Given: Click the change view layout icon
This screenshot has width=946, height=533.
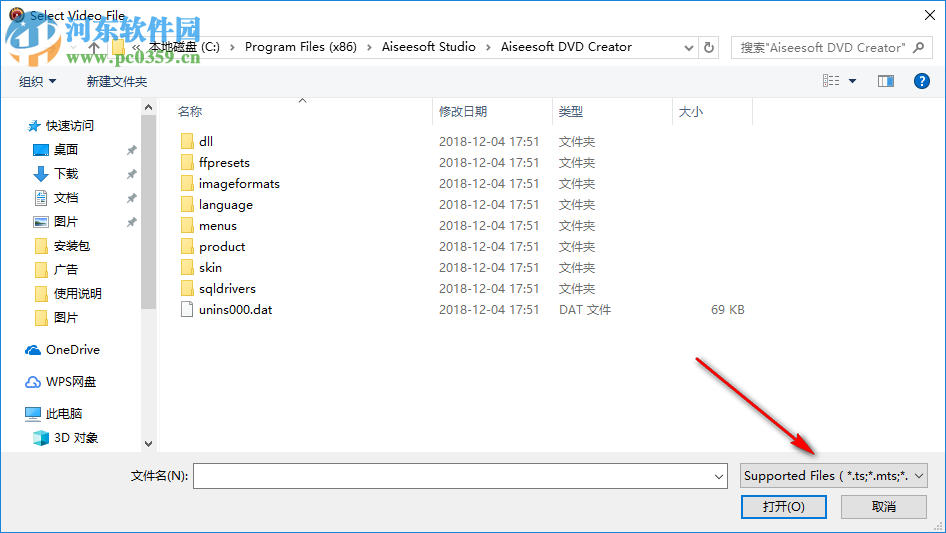Looking at the screenshot, I should tap(831, 81).
